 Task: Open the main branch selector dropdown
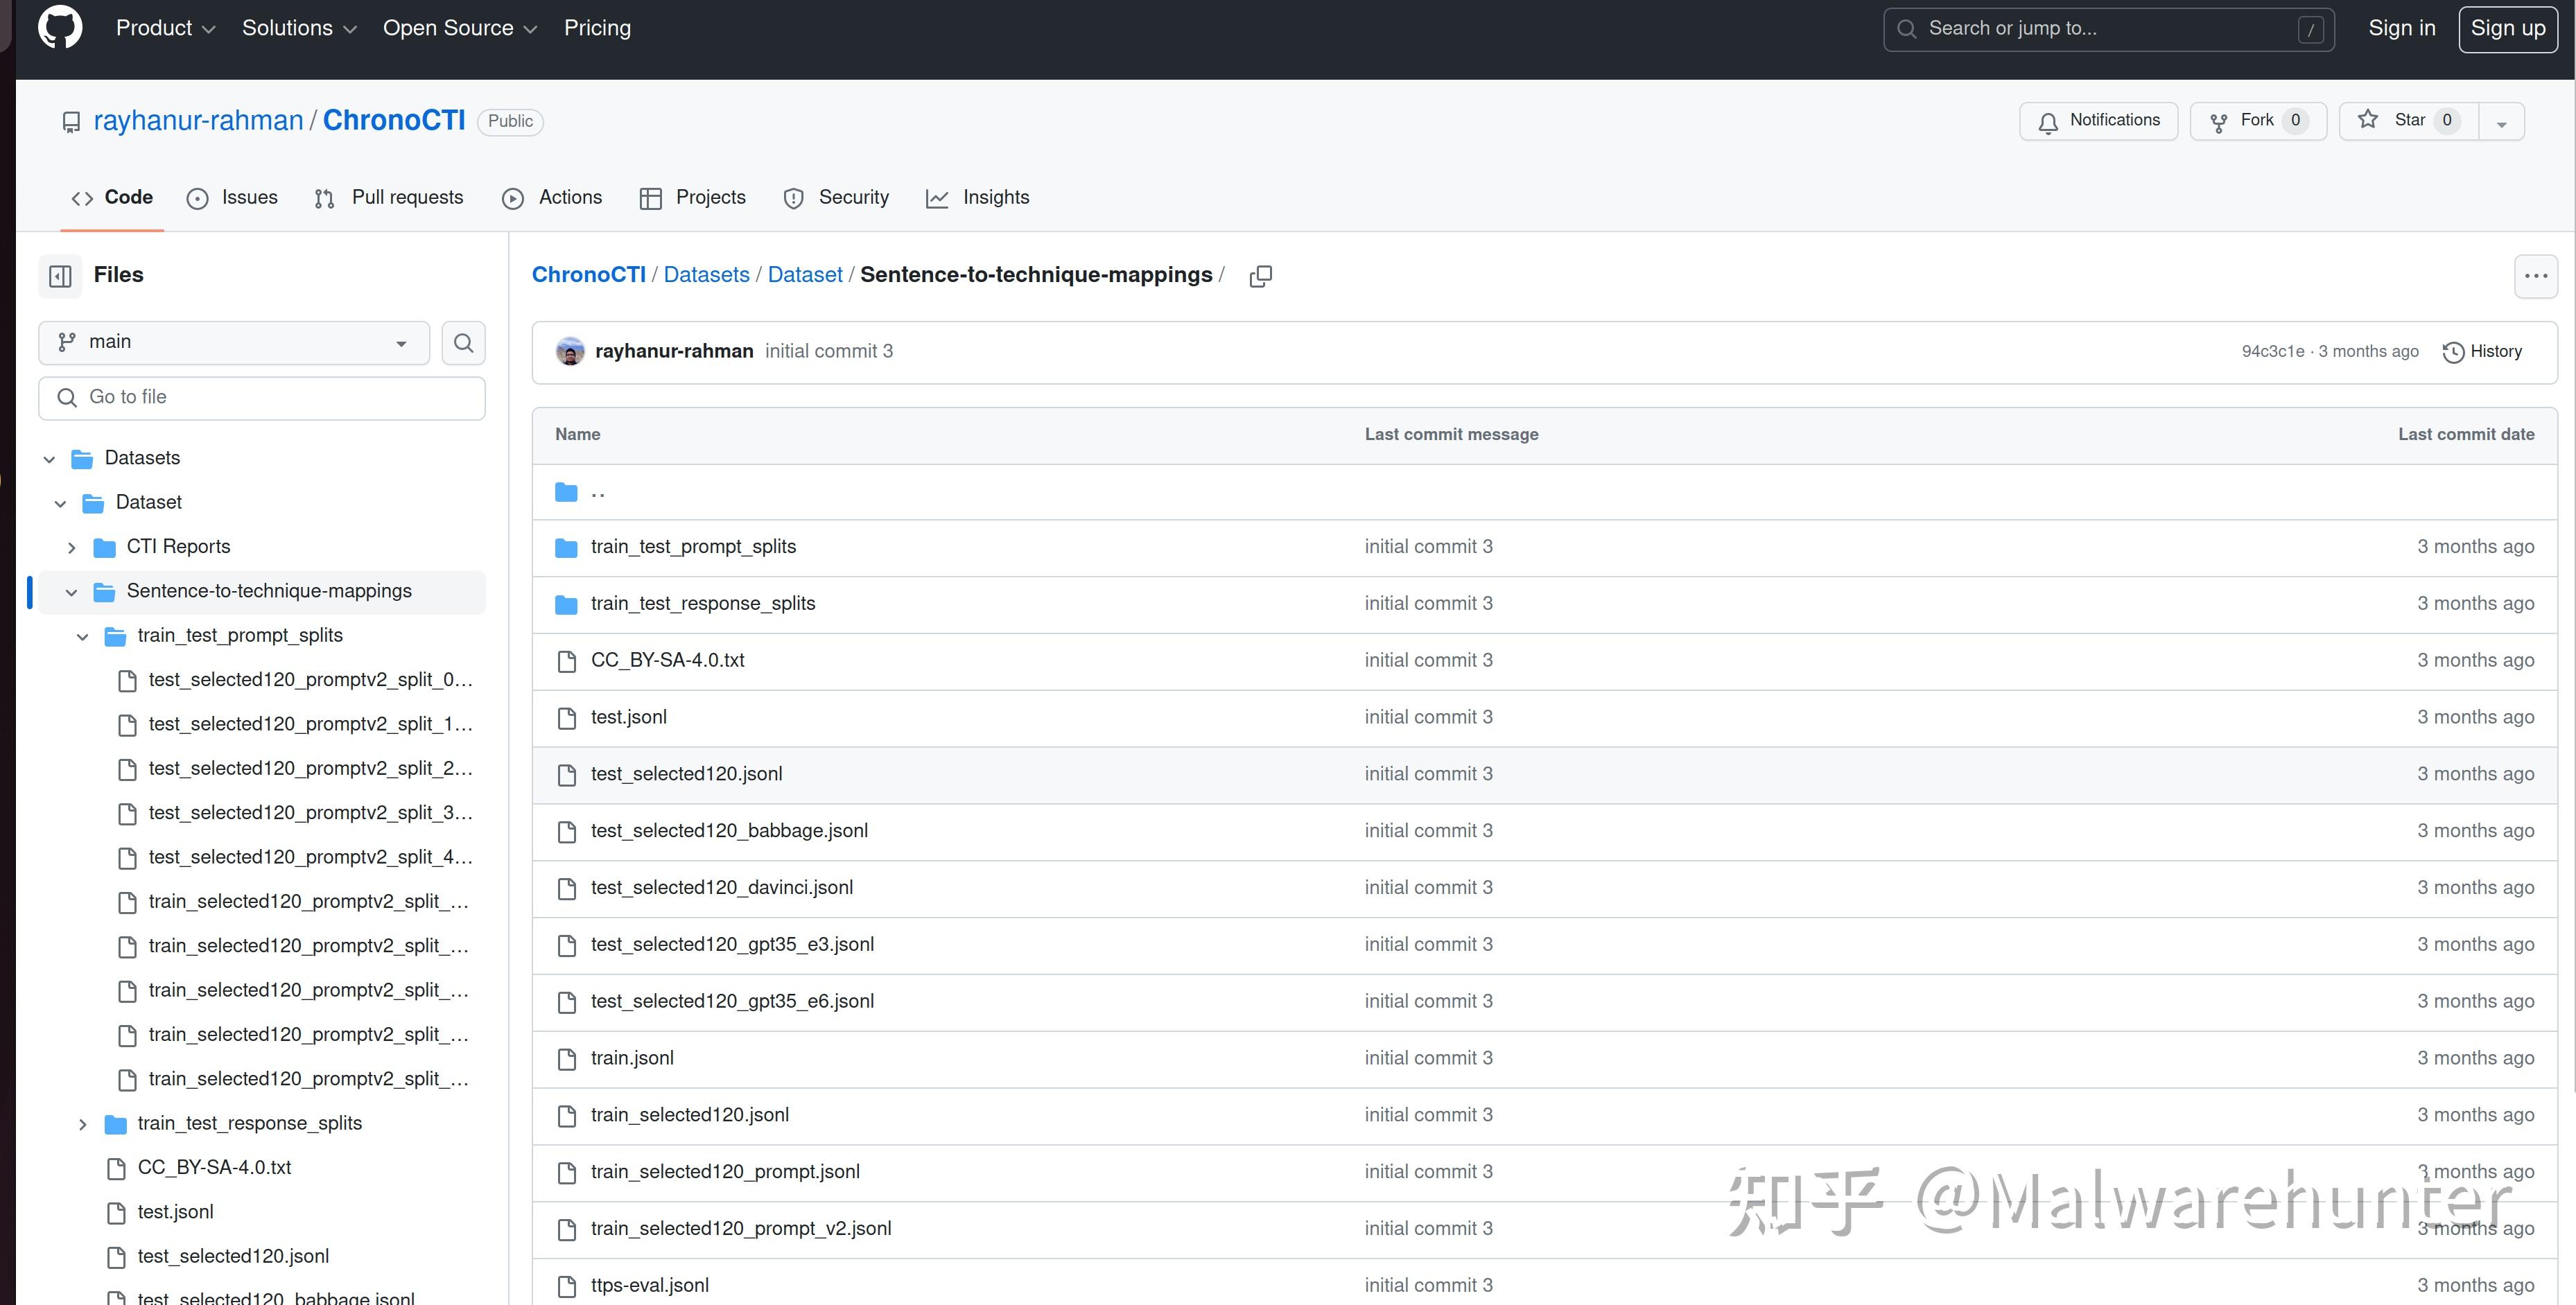233,343
